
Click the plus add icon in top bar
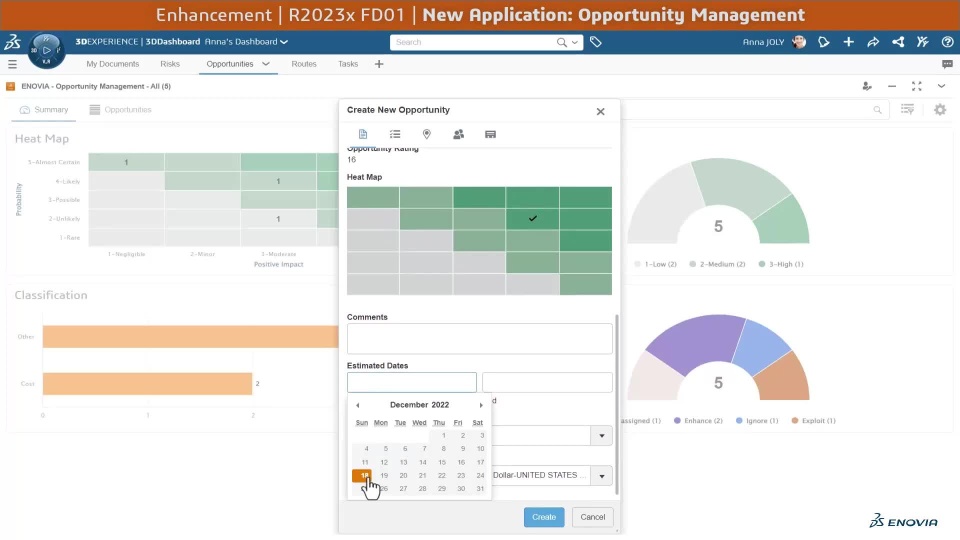coord(849,42)
